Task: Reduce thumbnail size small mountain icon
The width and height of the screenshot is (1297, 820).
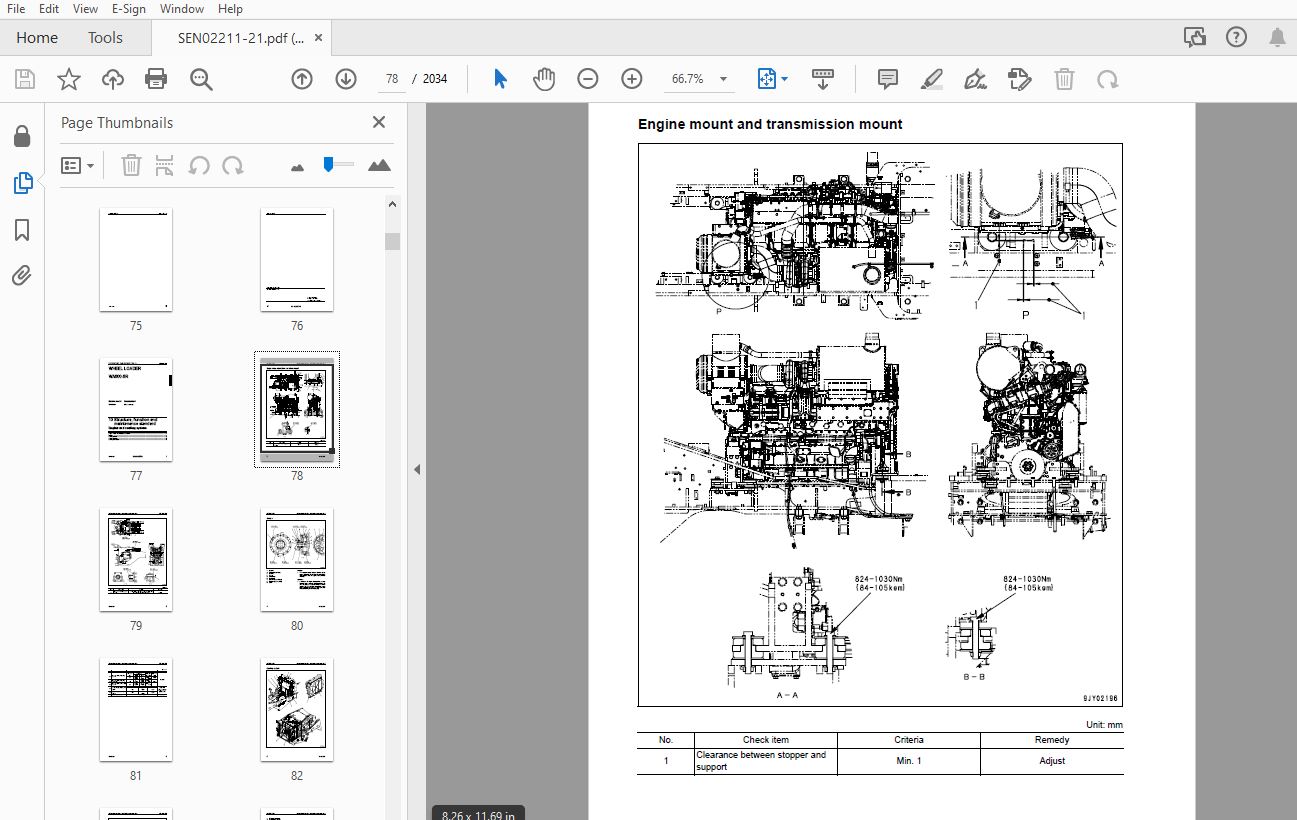Action: click(297, 167)
